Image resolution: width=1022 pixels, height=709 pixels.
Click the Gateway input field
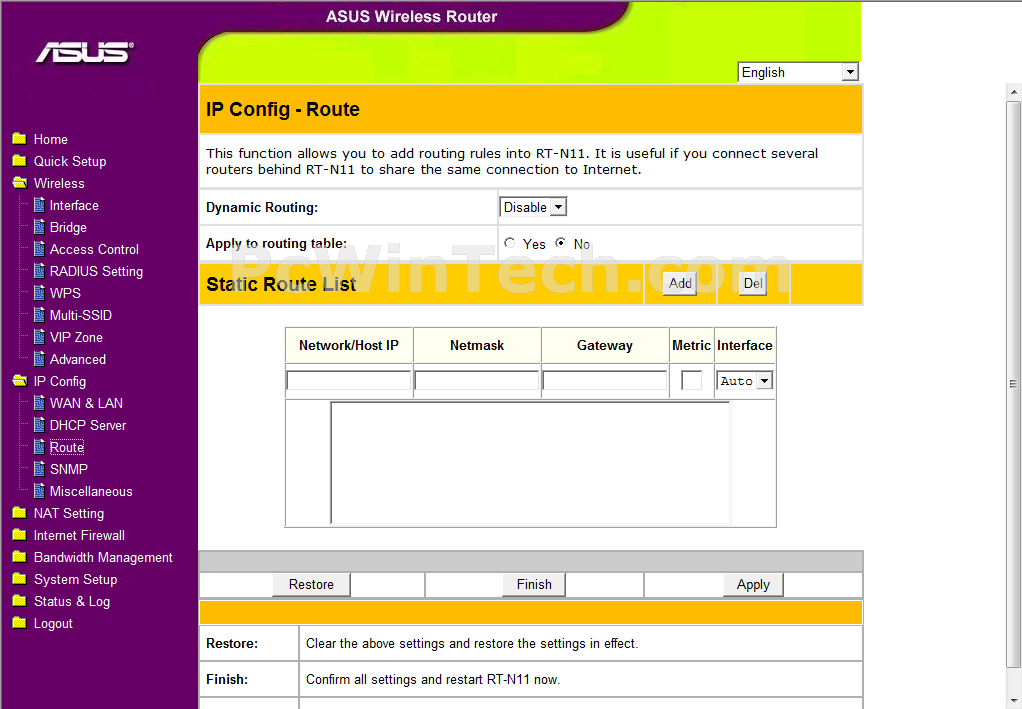pos(605,381)
